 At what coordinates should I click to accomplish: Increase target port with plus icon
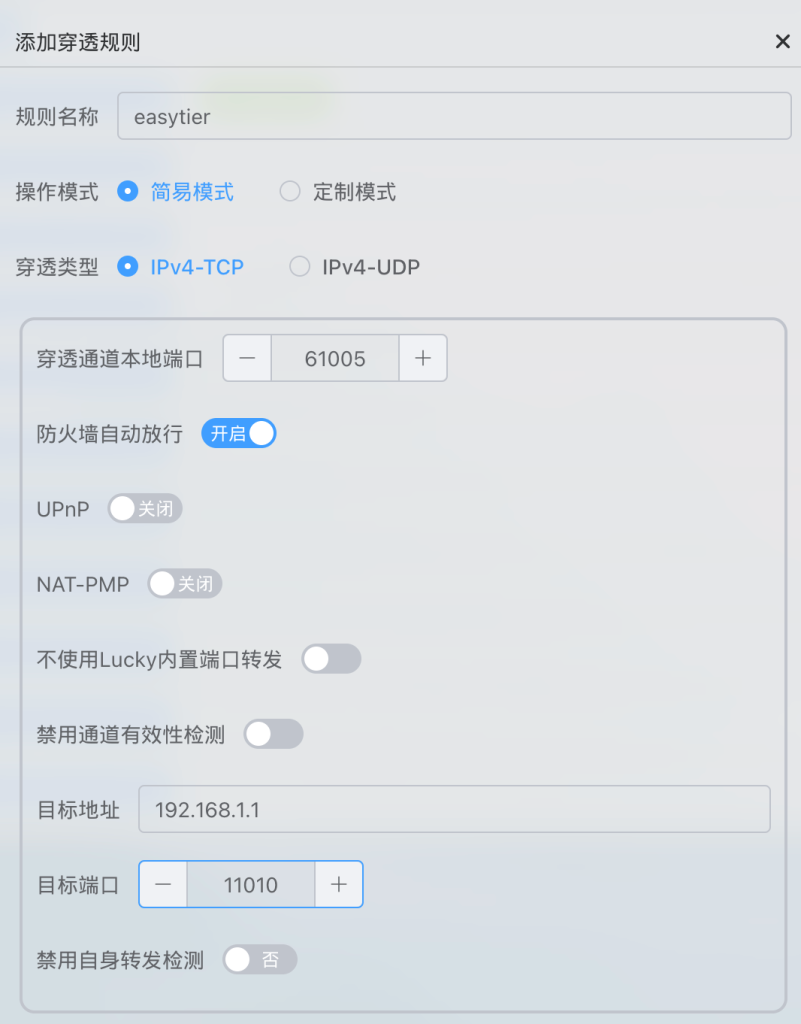pos(339,885)
